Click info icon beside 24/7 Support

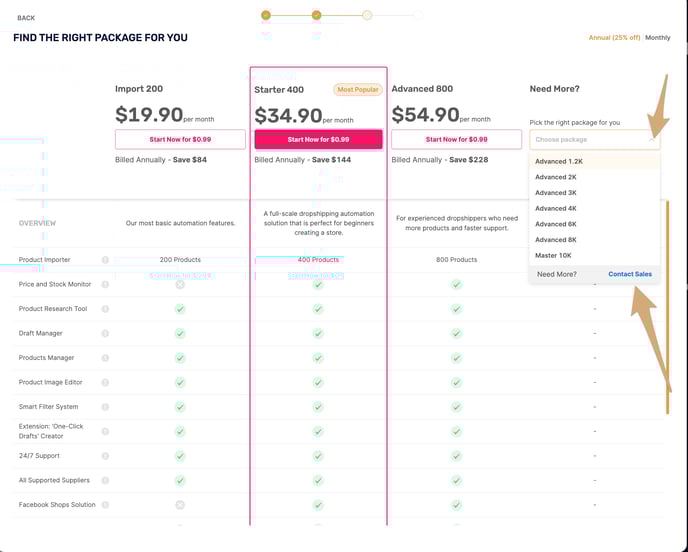pyautogui.click(x=105, y=456)
